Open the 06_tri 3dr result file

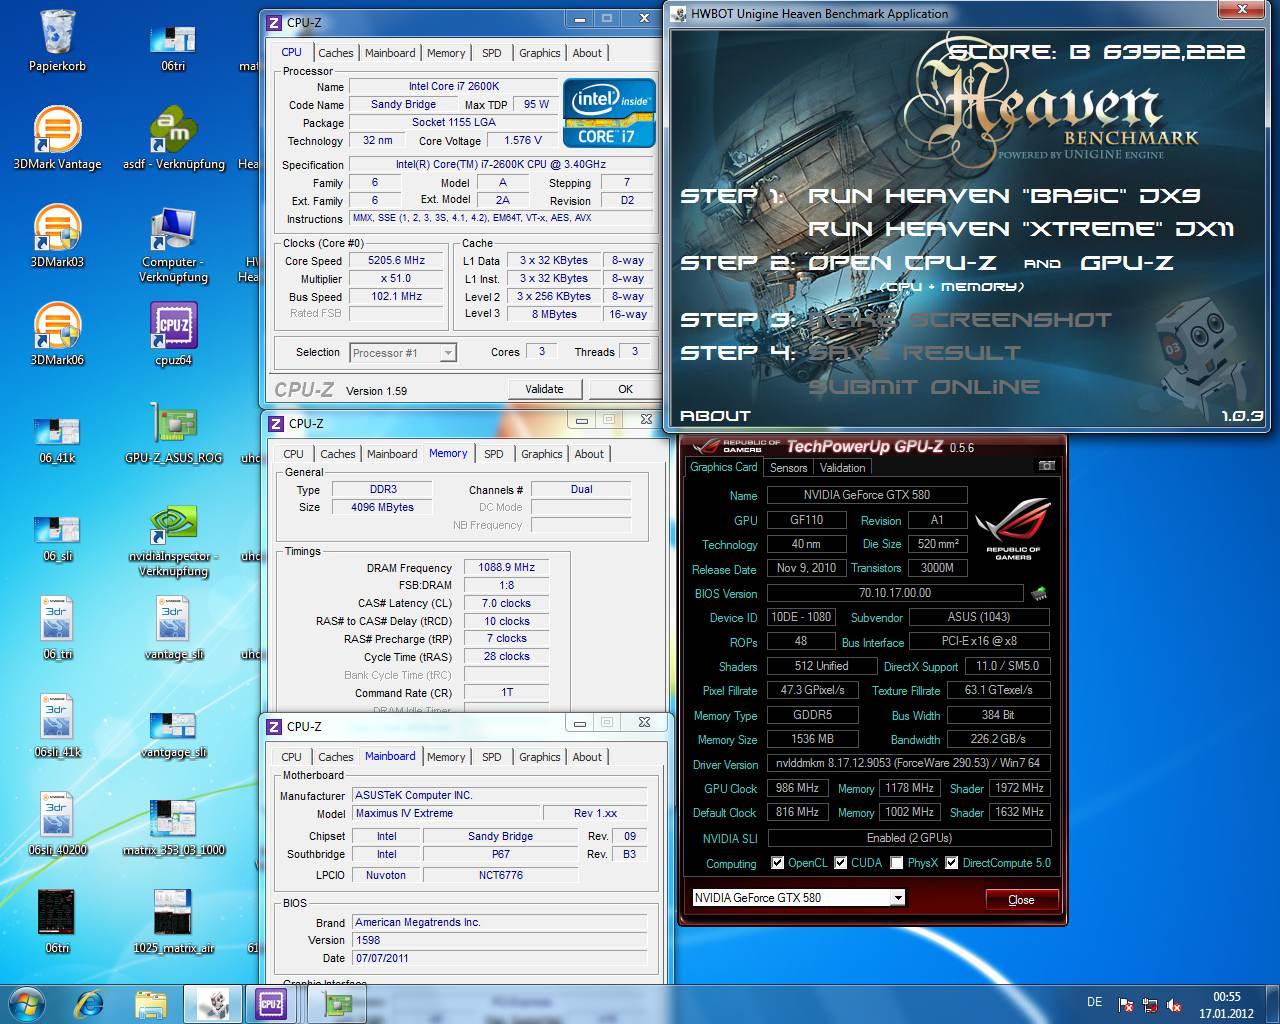57,628
